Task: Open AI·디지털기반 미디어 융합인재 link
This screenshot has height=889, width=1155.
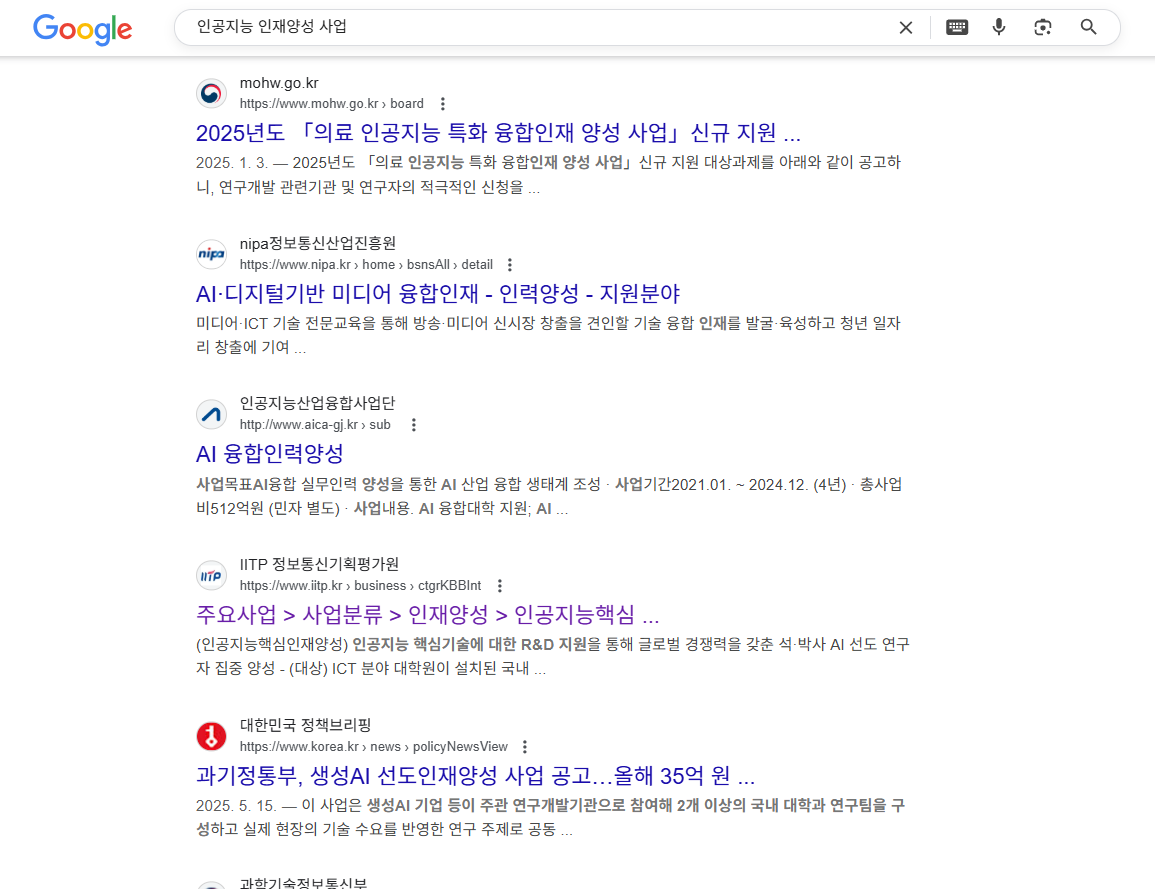Action: click(438, 294)
